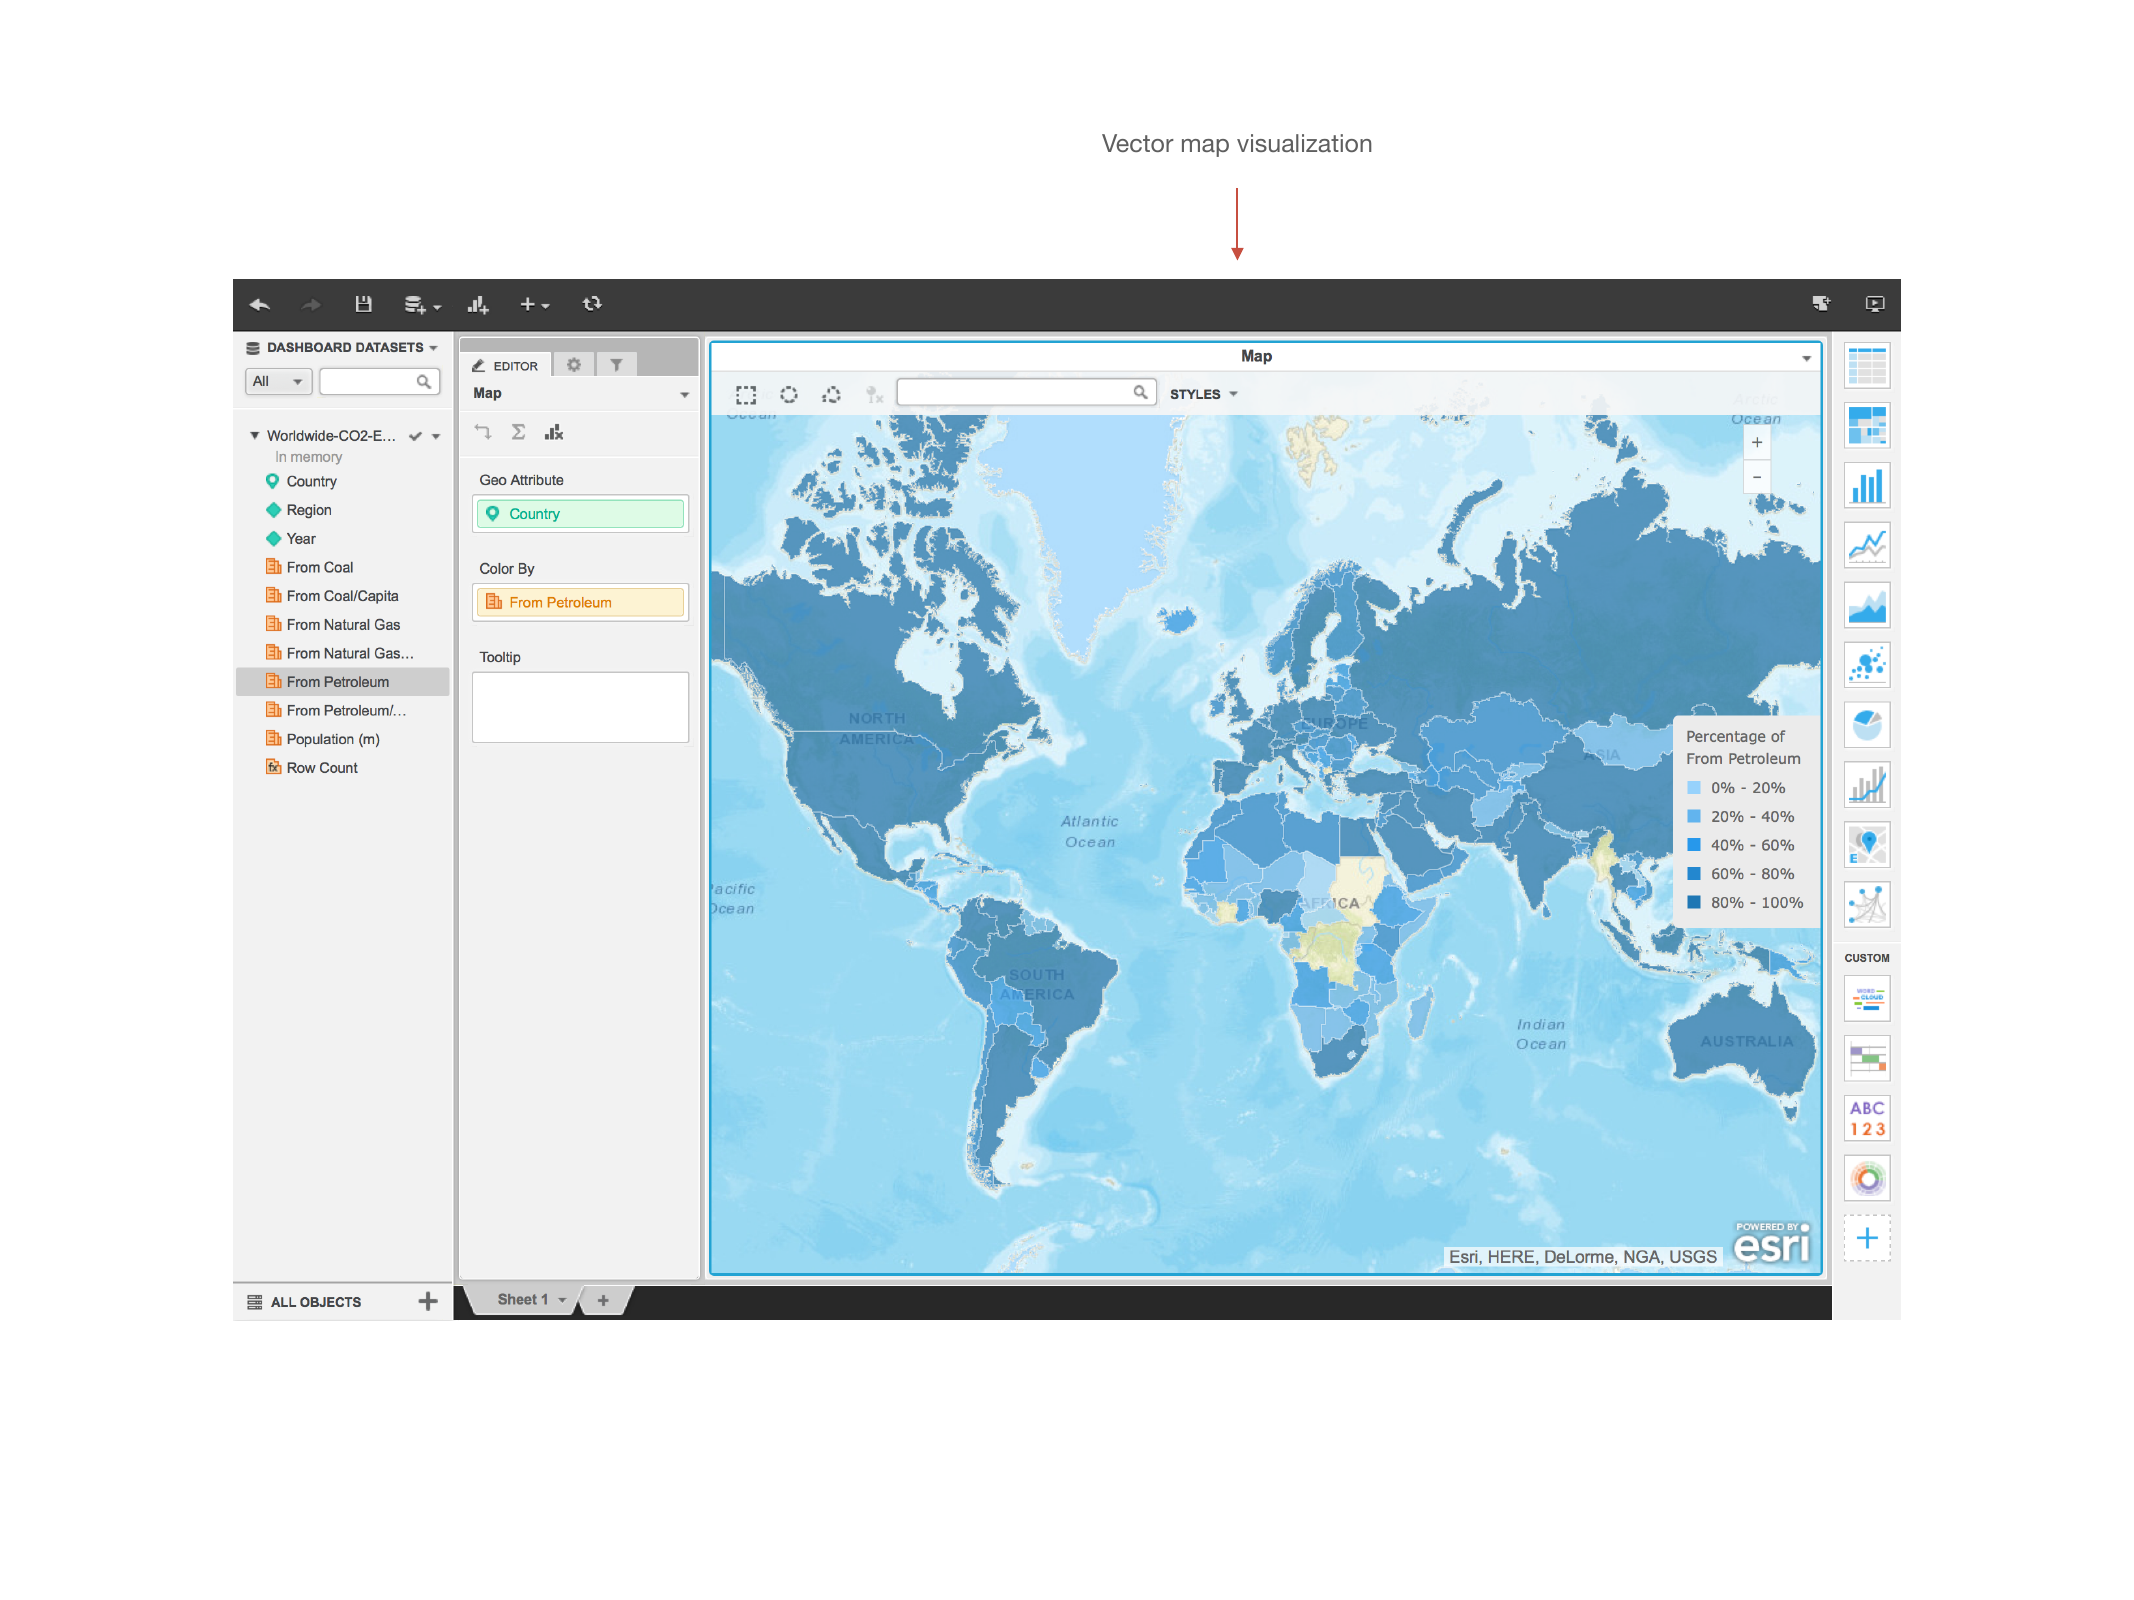This screenshot has width=2134, height=1600.
Task: Click the swap icon in editor
Action: click(483, 431)
